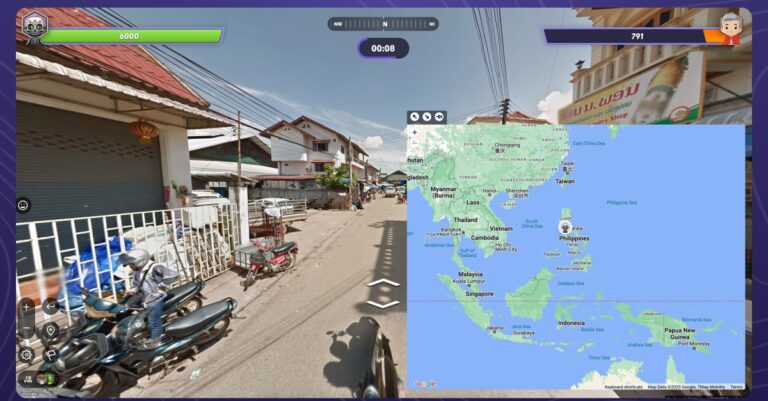Open the game settings gear
The width and height of the screenshot is (768, 401).
click(26, 354)
